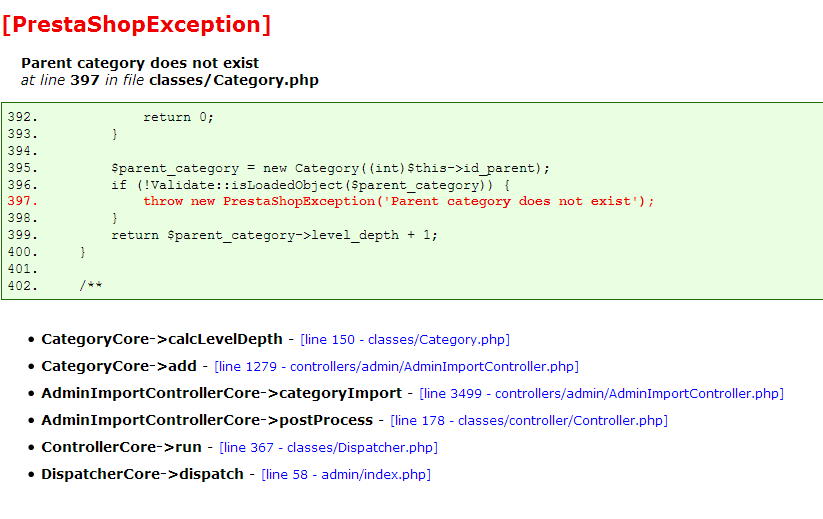The height and width of the screenshot is (519, 823).
Task: Click the [PrestaShopException] red heading
Action: click(x=136, y=25)
